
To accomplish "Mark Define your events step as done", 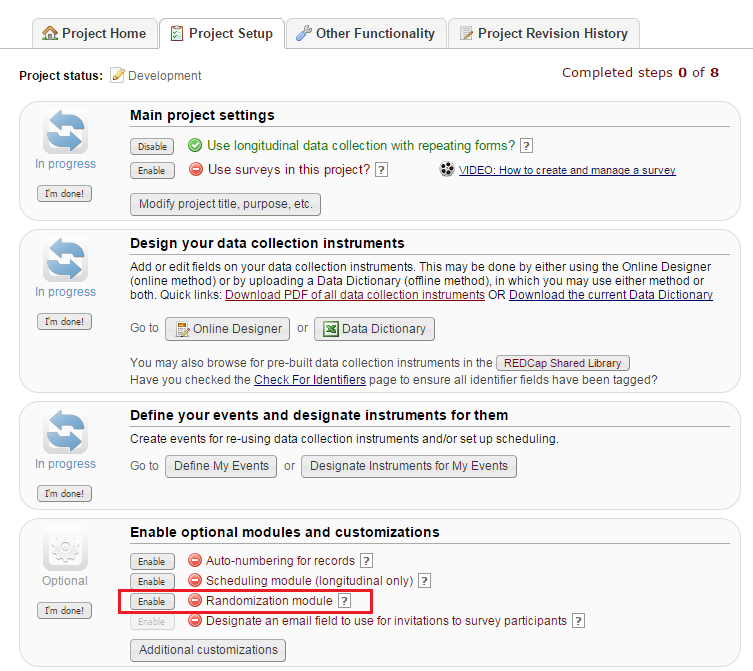I will 64,493.
